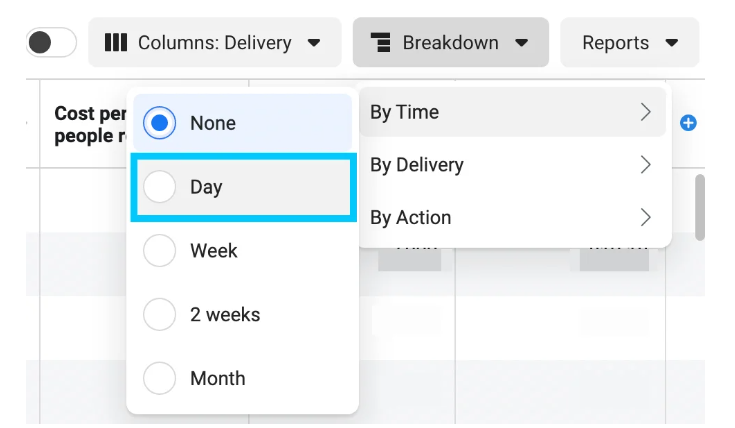The height and width of the screenshot is (428, 735).
Task: Select the Day radio option
Action: coord(160,187)
